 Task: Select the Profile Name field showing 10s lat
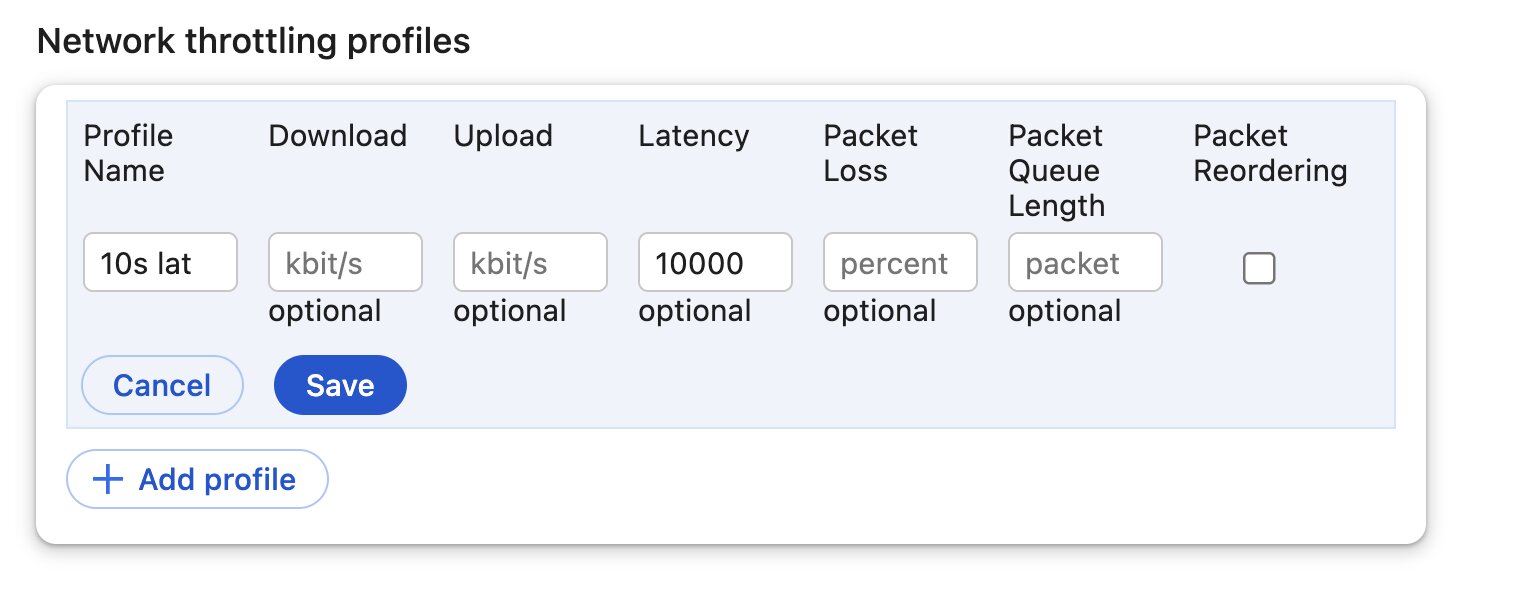pos(160,262)
